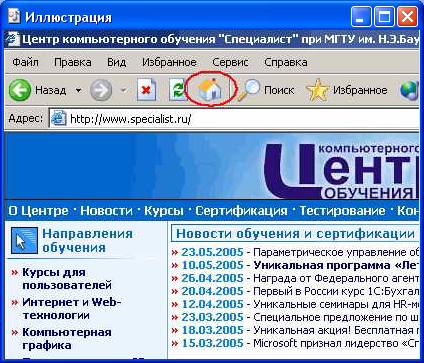Click the cursor icon beside Направления обучения
The image size is (424, 363).
[24, 240]
